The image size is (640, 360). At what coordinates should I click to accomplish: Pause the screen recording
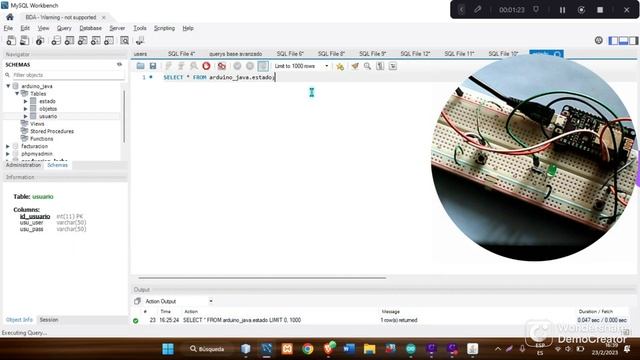562,10
